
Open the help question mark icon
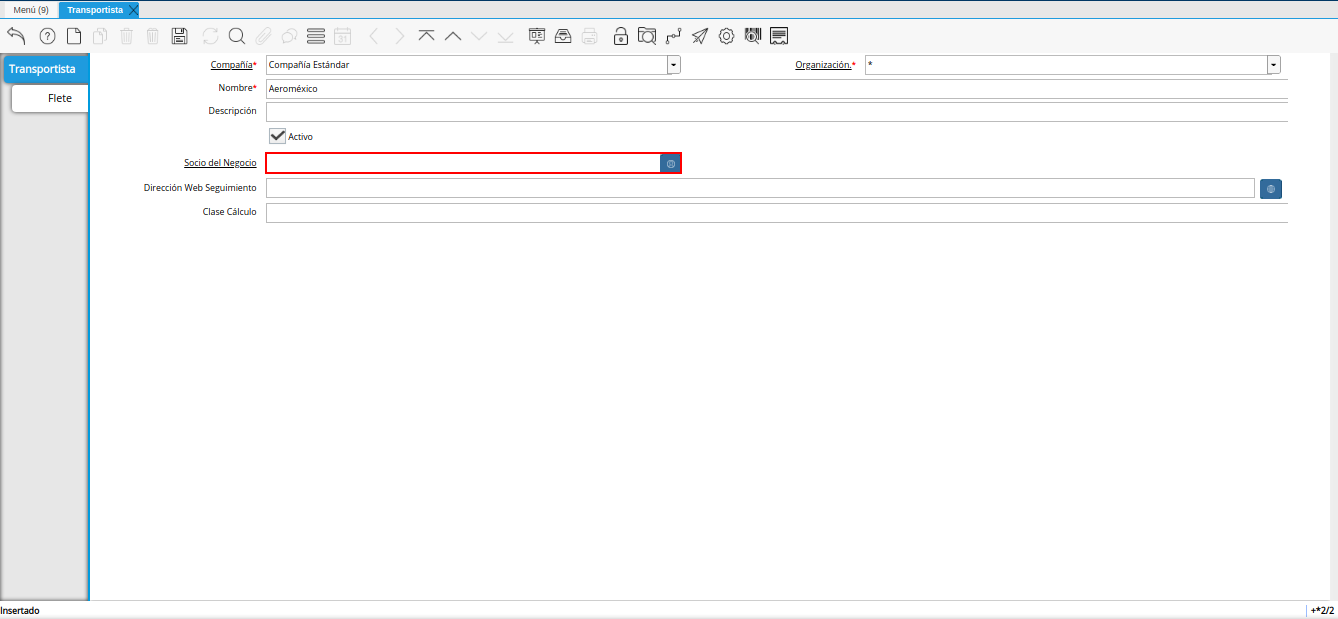pyautogui.click(x=47, y=36)
